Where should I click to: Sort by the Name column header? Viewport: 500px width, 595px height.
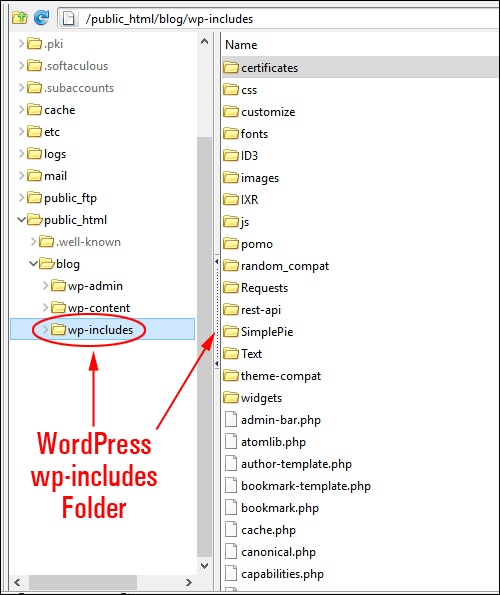(241, 45)
